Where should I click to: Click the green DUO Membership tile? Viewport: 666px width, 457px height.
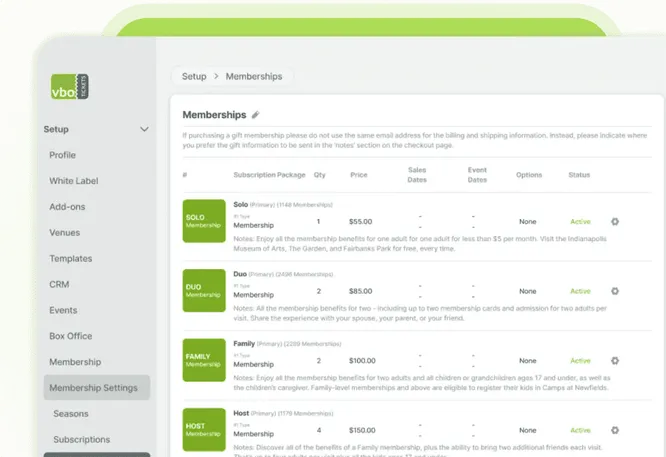tap(204, 291)
